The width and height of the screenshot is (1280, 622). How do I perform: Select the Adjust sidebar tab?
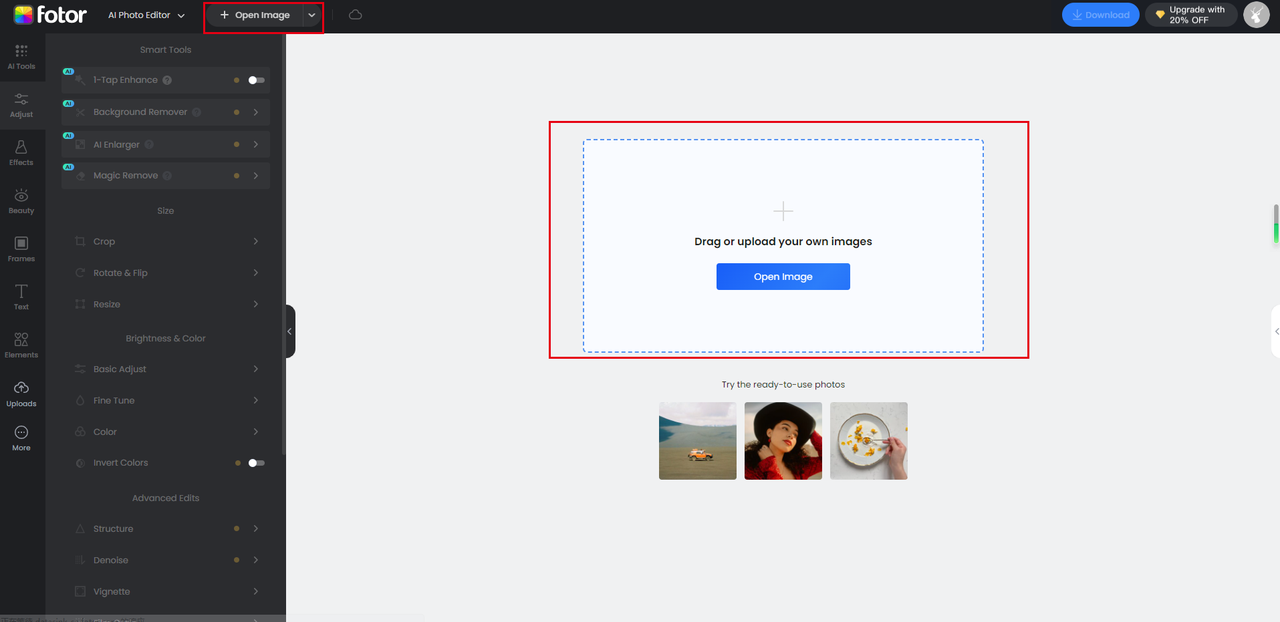click(21, 105)
